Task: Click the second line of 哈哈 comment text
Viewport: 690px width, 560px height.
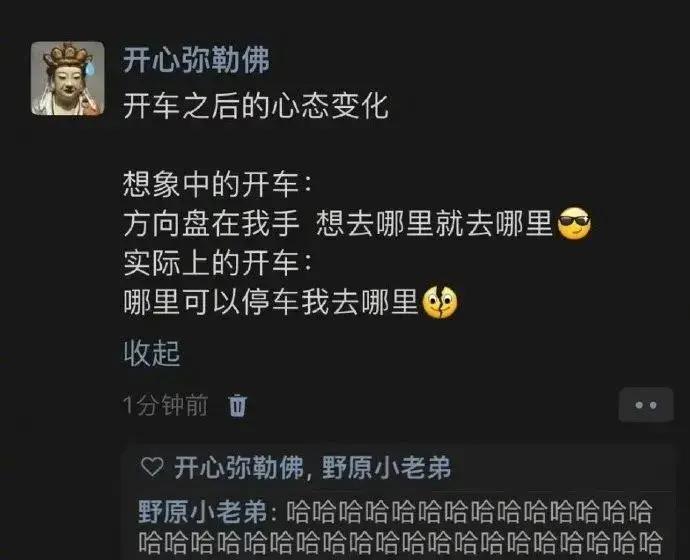Action: click(400, 543)
